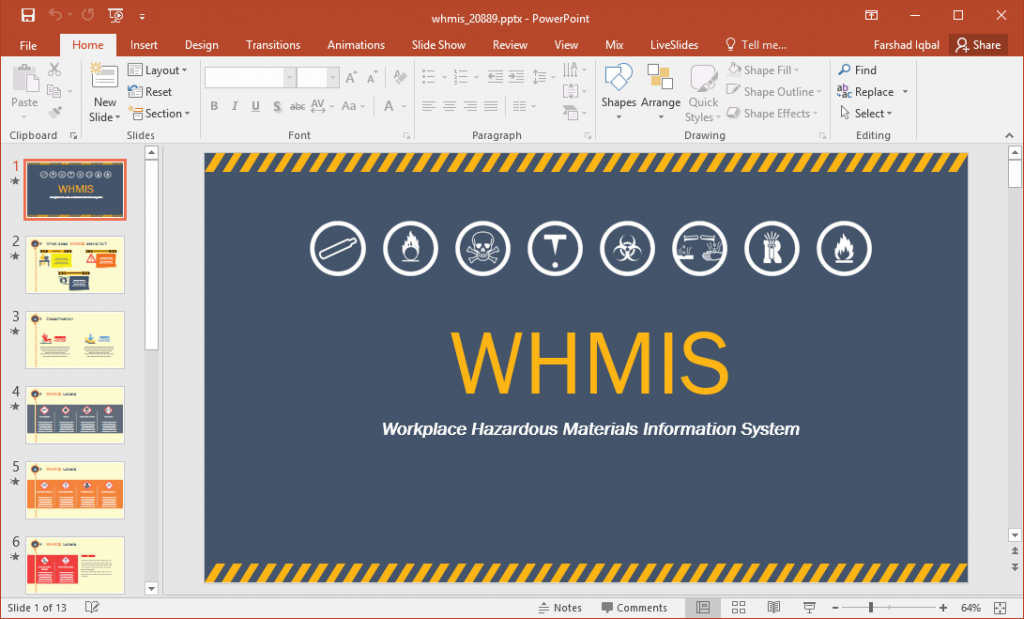The image size is (1024, 619).
Task: Click the Arrange icon
Action: [x=661, y=90]
